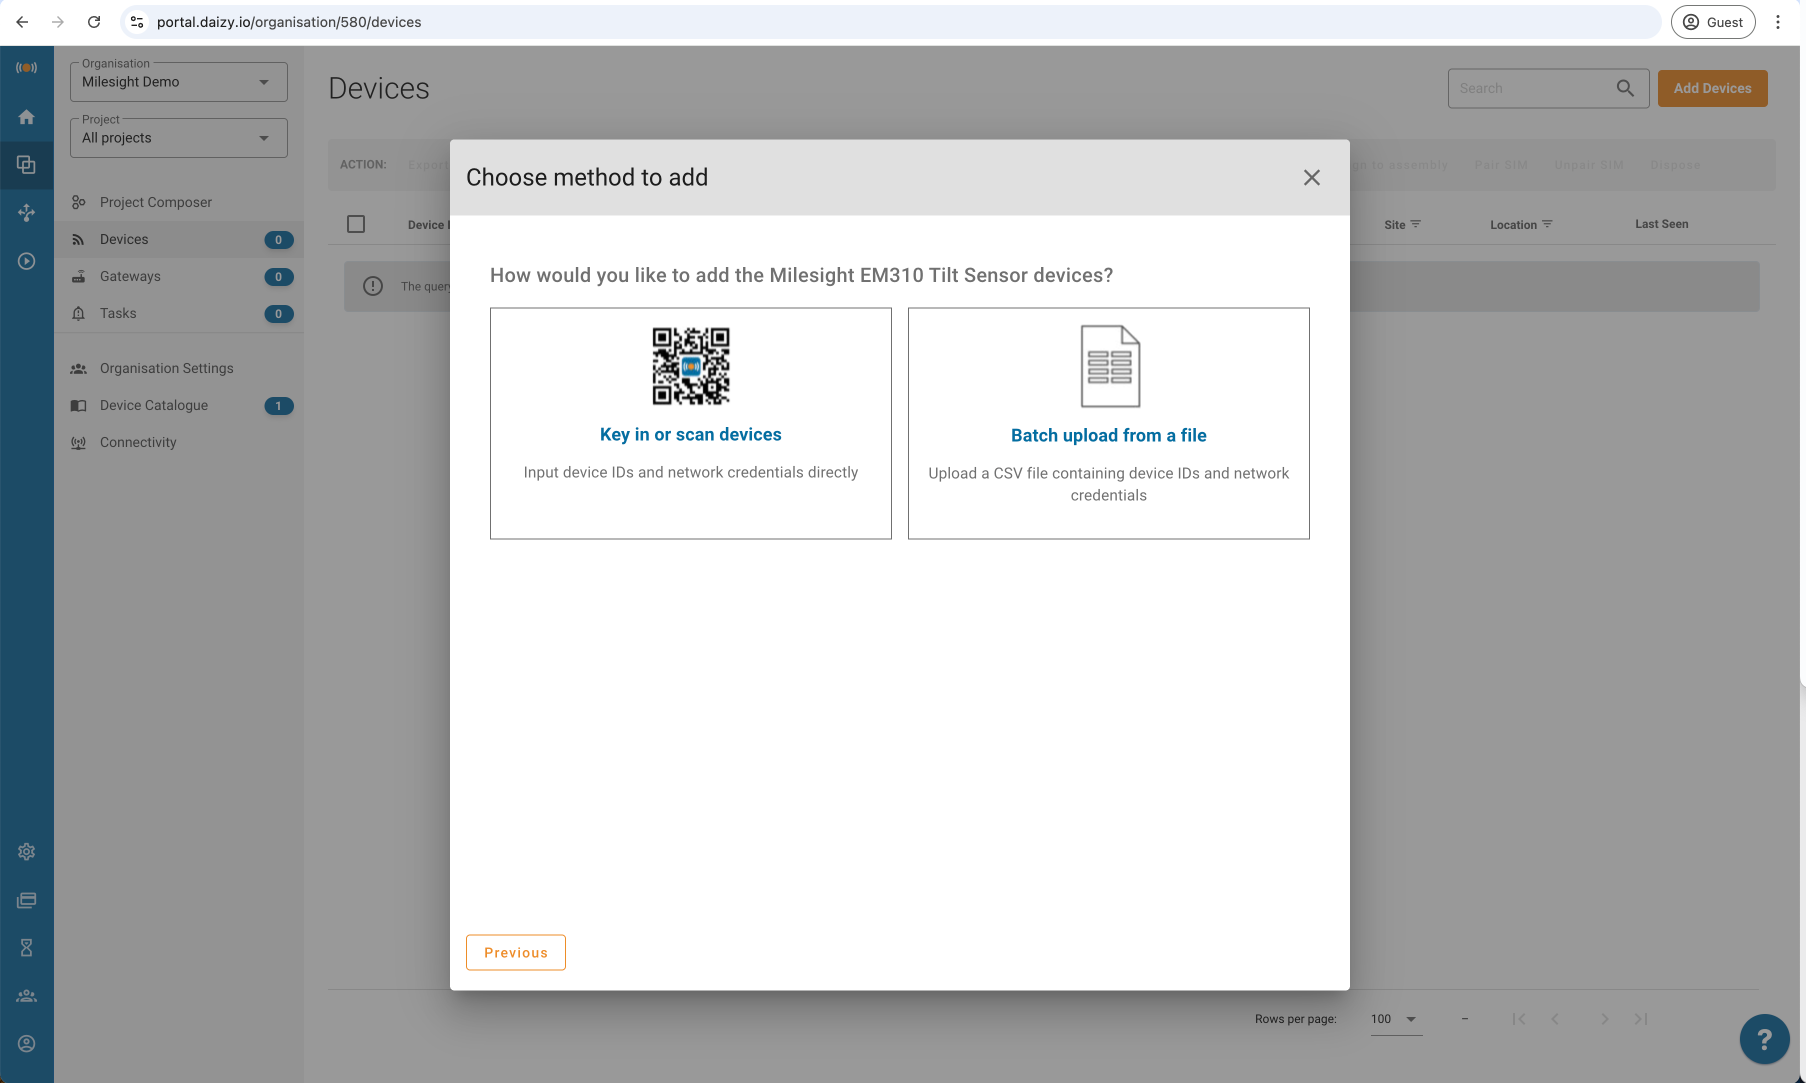Open the groups people icon in left rail

coord(27,996)
